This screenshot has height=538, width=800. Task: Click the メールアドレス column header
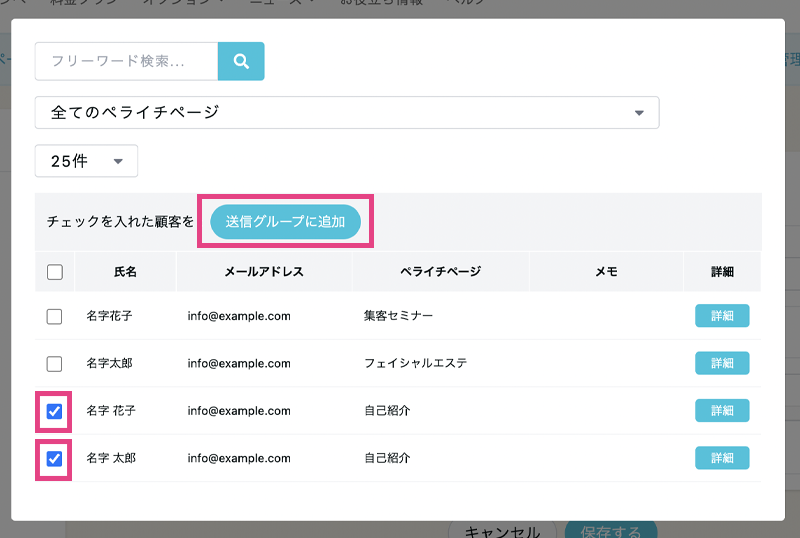pos(264,272)
